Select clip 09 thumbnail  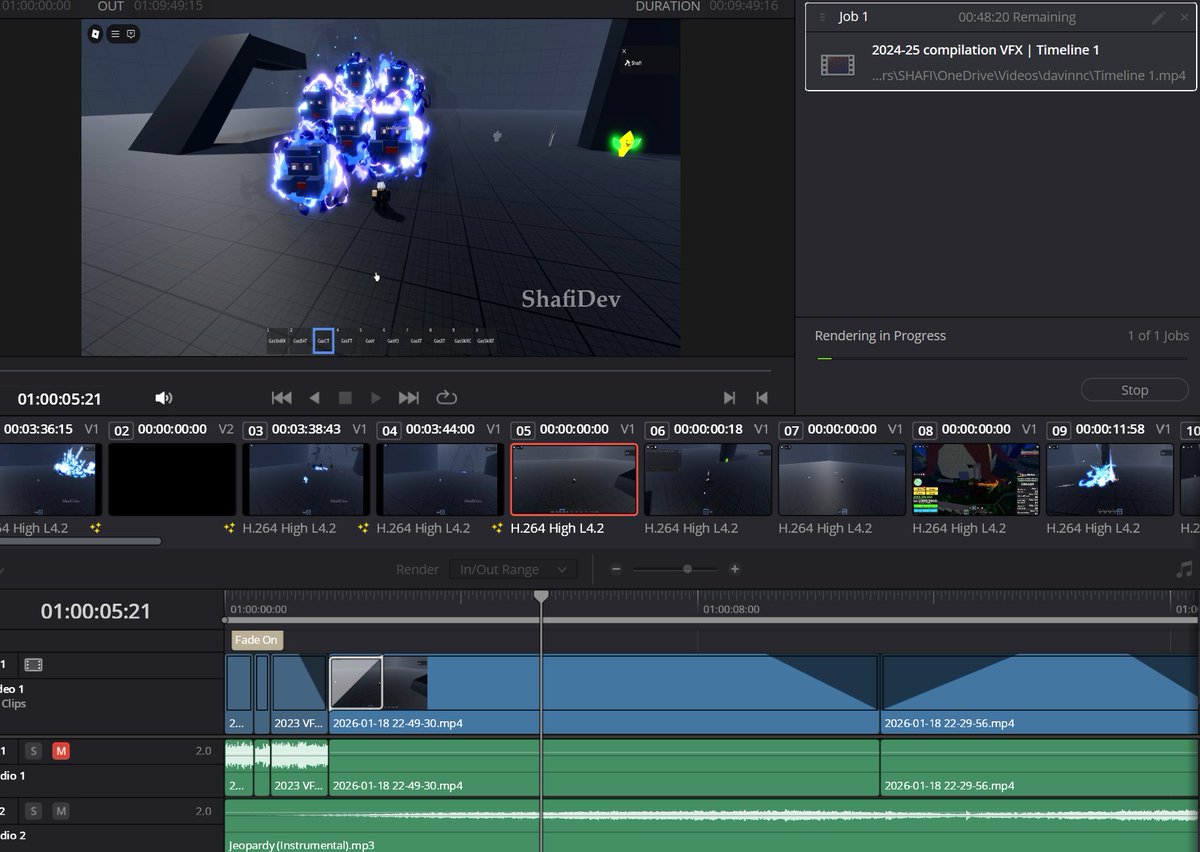1110,480
